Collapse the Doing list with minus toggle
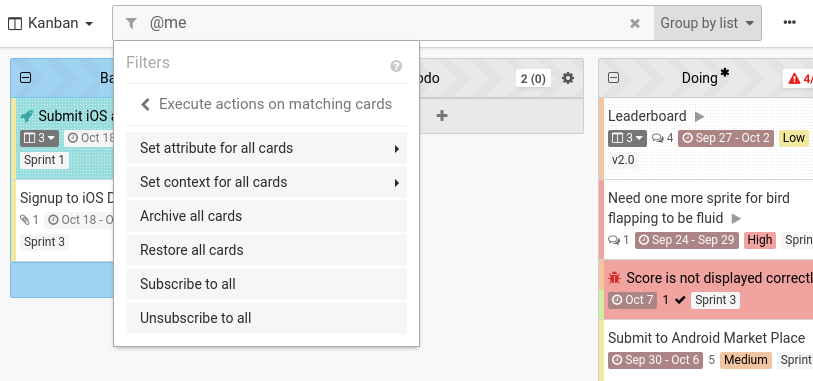Screen dimensions: 813x381 click(x=613, y=78)
